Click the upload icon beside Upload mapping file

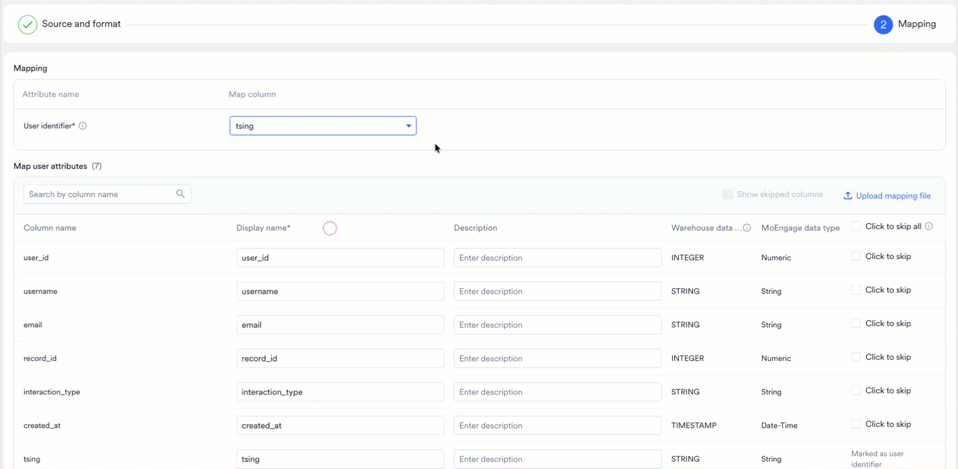[848, 196]
